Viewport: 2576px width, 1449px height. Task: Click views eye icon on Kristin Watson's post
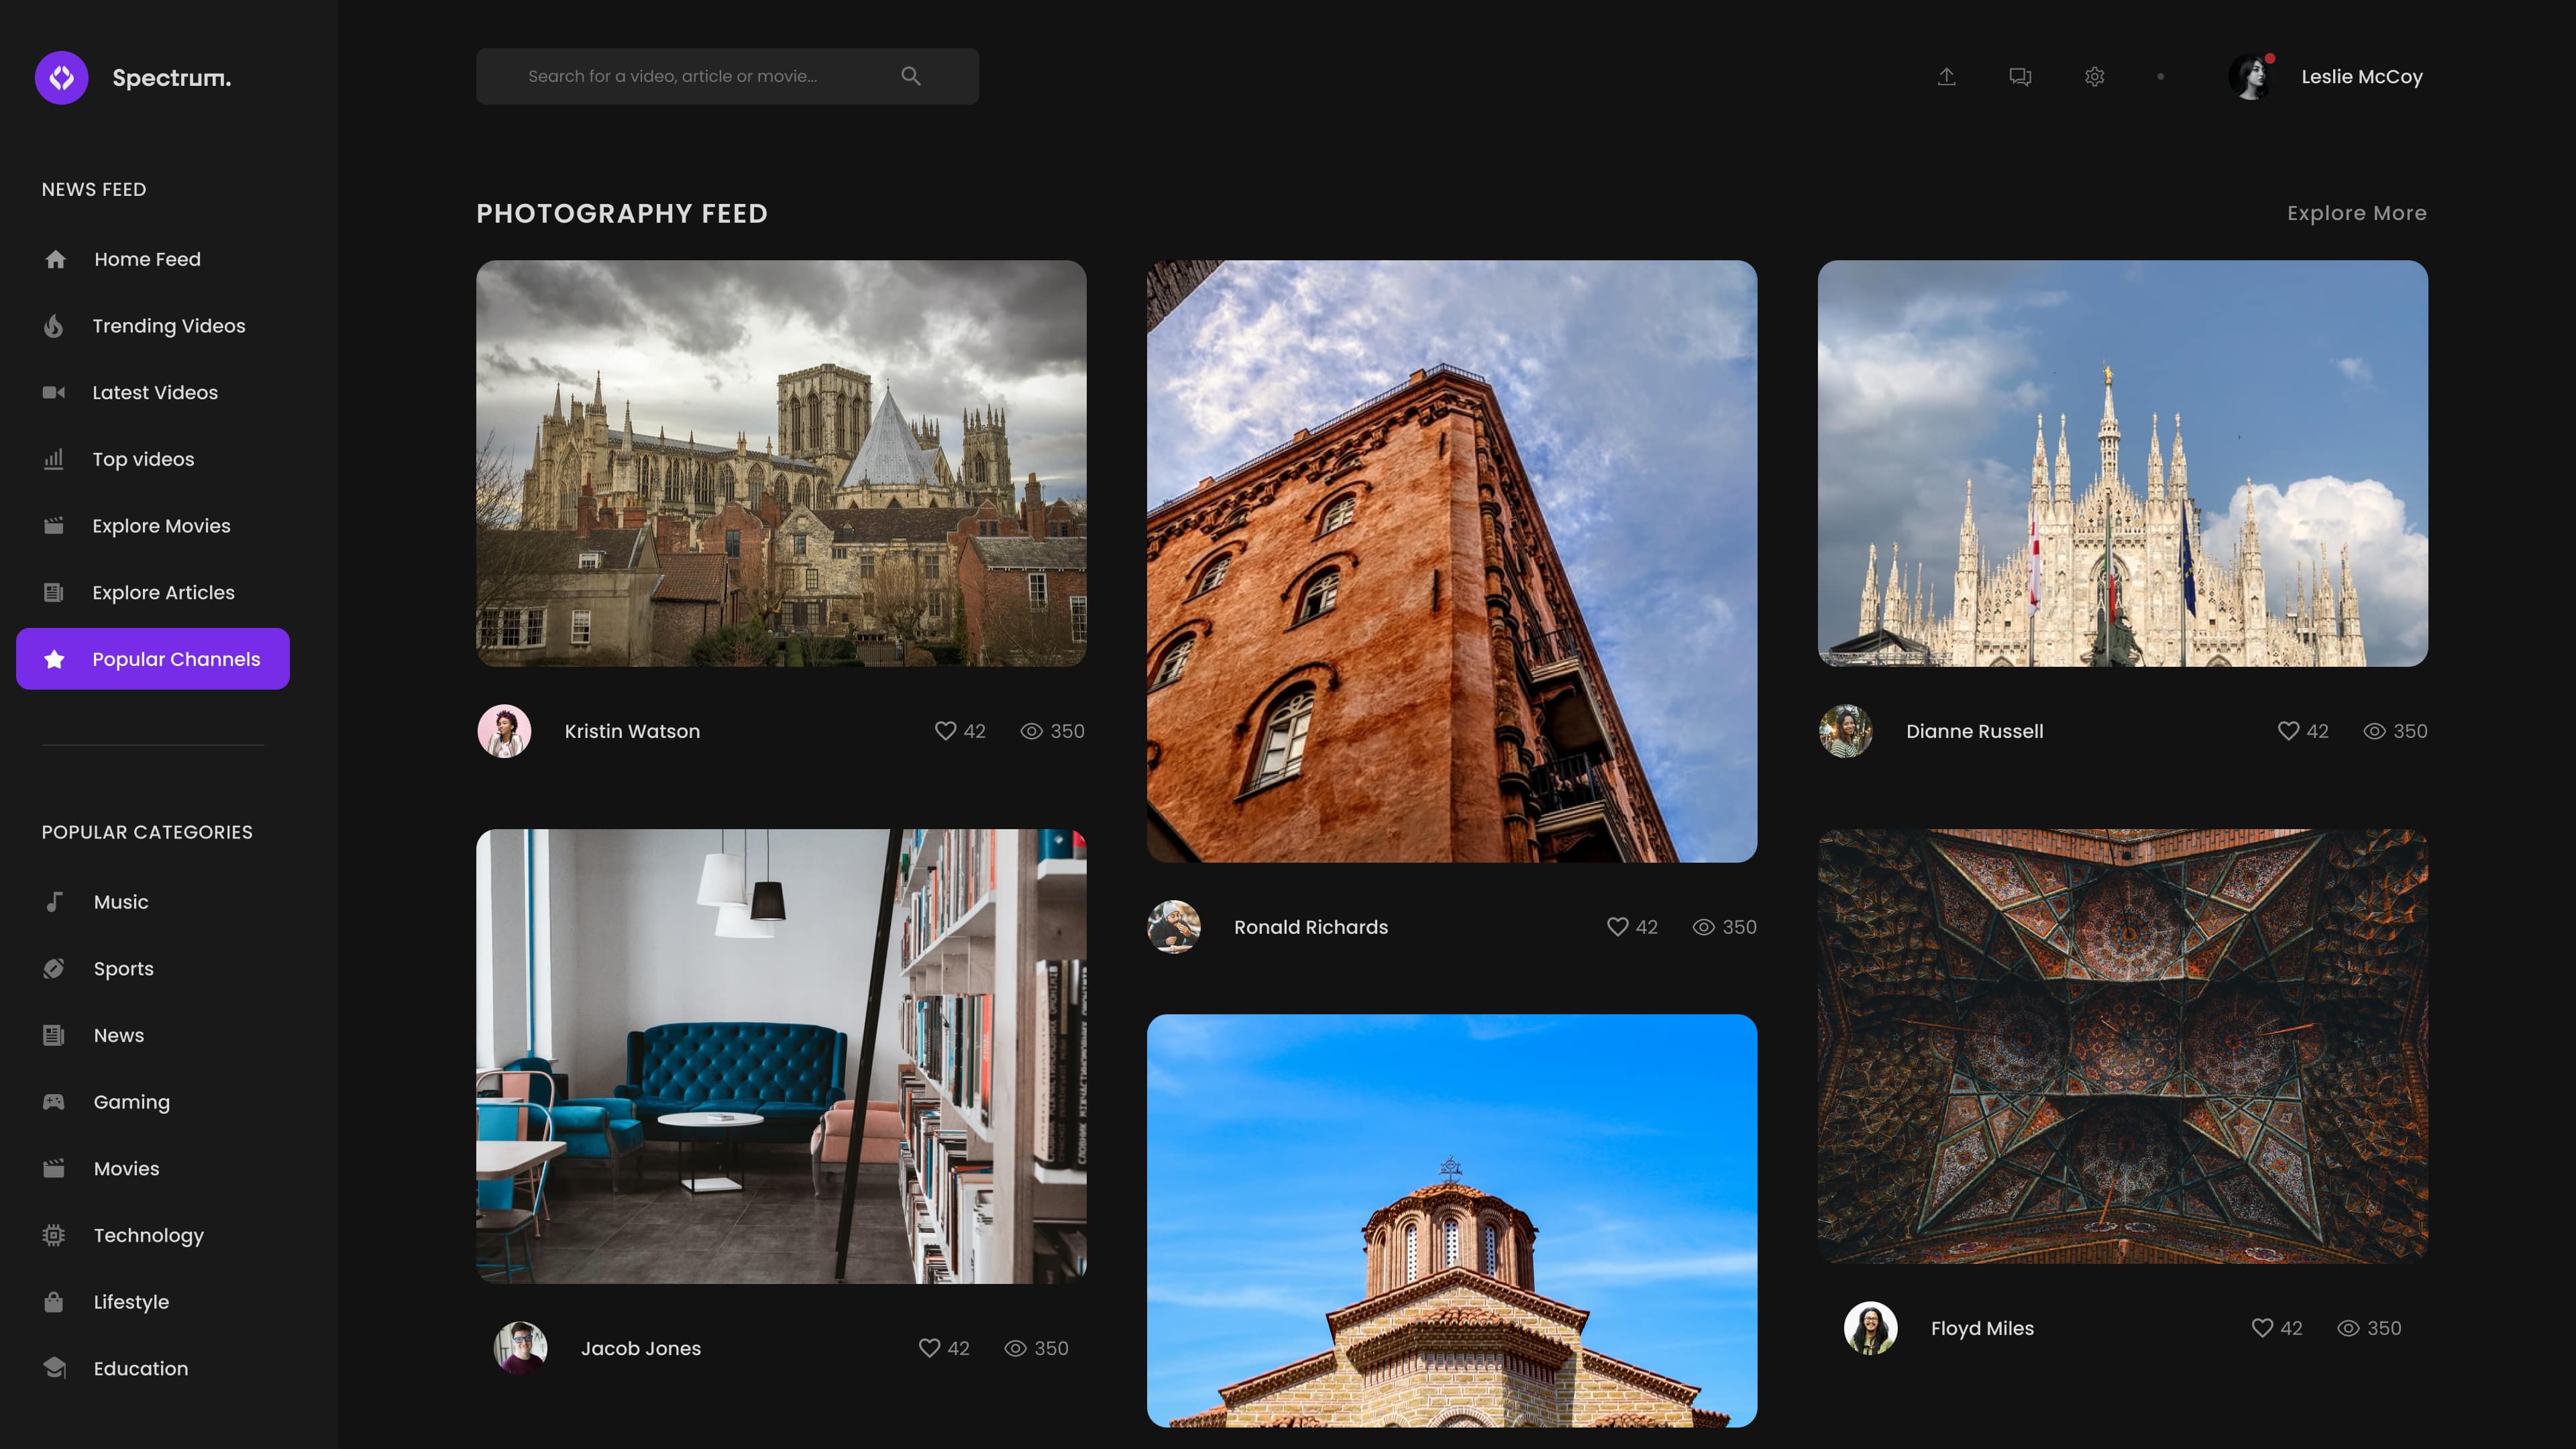coord(1031,731)
